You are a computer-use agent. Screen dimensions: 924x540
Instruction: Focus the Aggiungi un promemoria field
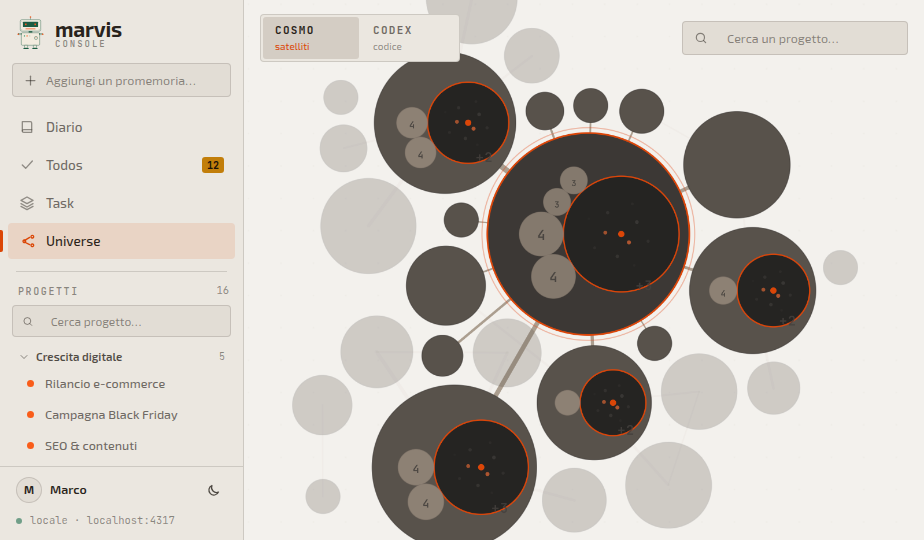pyautogui.click(x=121, y=80)
